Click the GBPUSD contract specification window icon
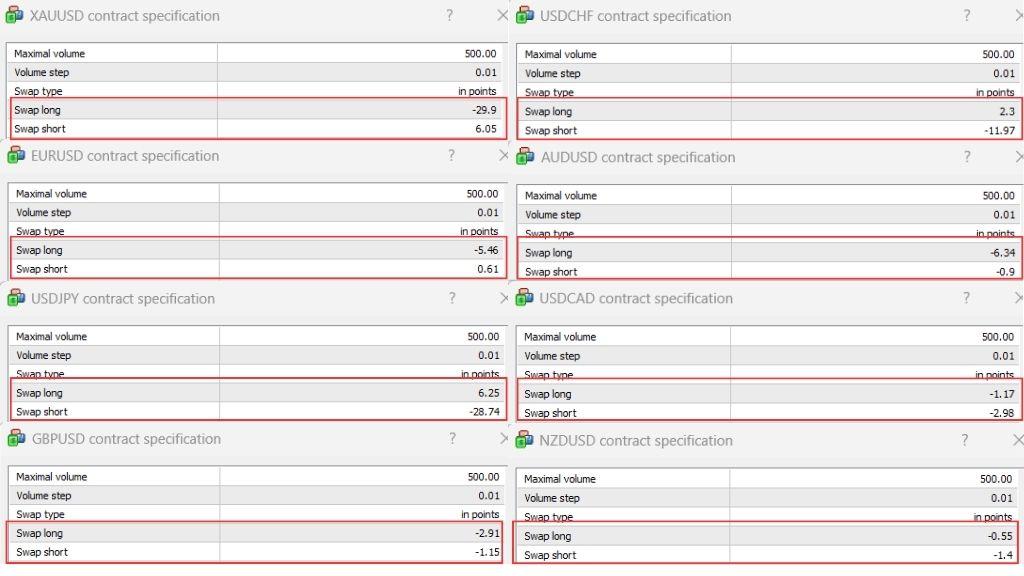The height and width of the screenshot is (576, 1024). coord(15,438)
